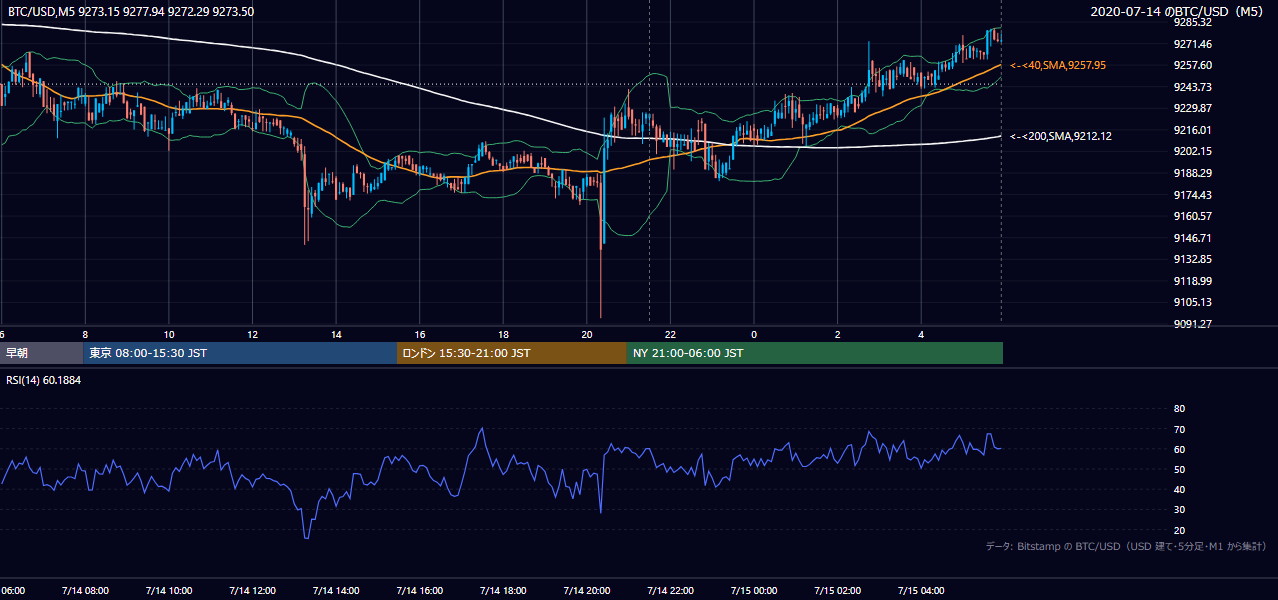
Task: Click the 7/14 18:00 bottom time label
Action: point(503,590)
